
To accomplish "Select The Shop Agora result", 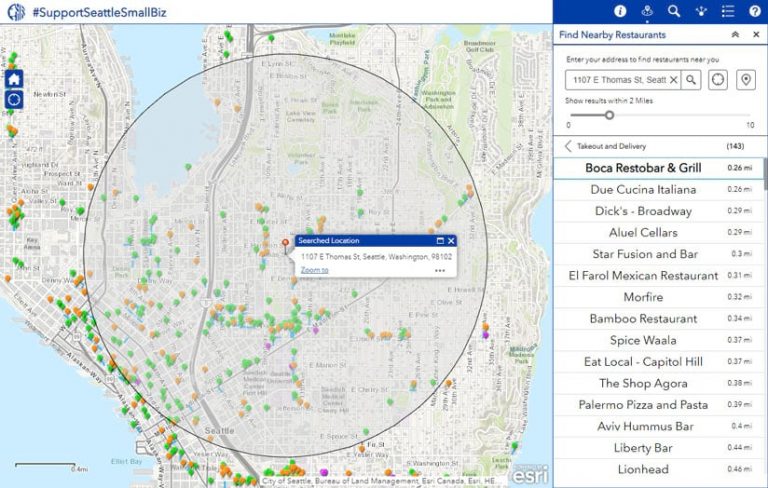I will tap(658, 384).
